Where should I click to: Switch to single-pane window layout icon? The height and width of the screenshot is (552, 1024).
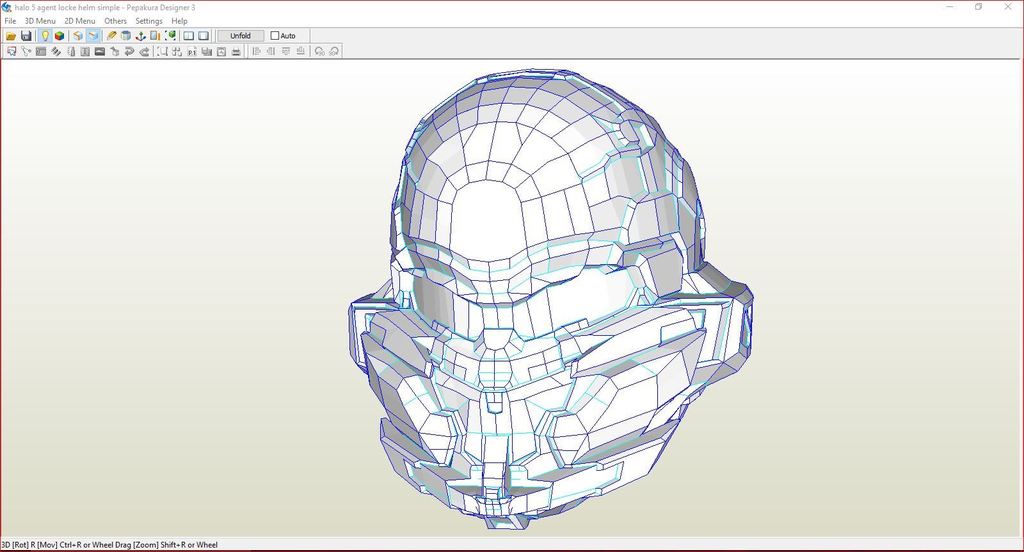click(x=204, y=36)
